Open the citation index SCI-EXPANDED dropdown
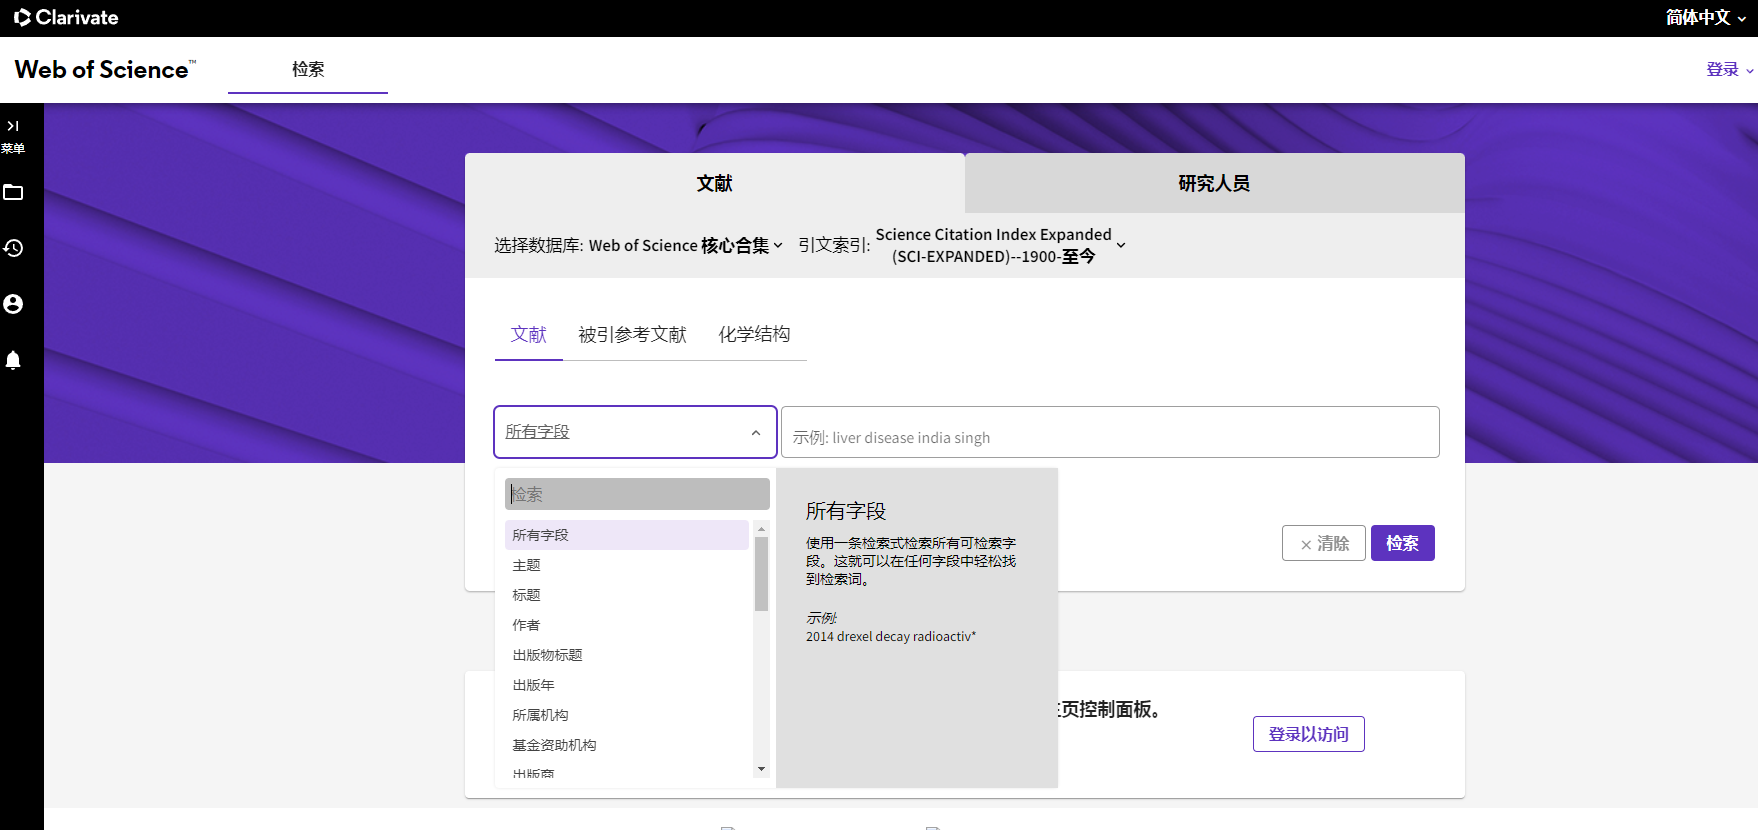Screen dimensions: 1758x830 coord(1001,245)
